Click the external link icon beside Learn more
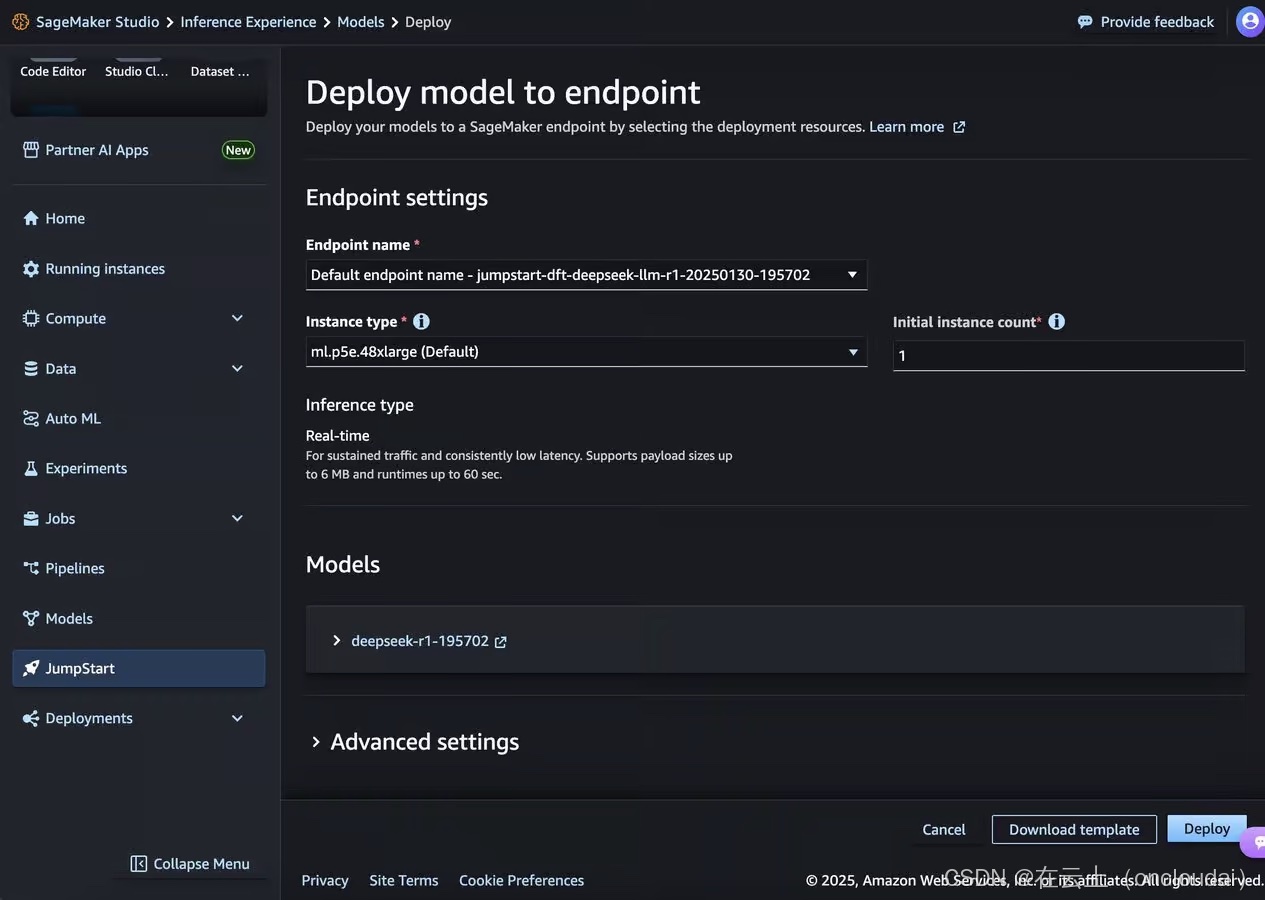This screenshot has height=900, width=1265. (958, 127)
